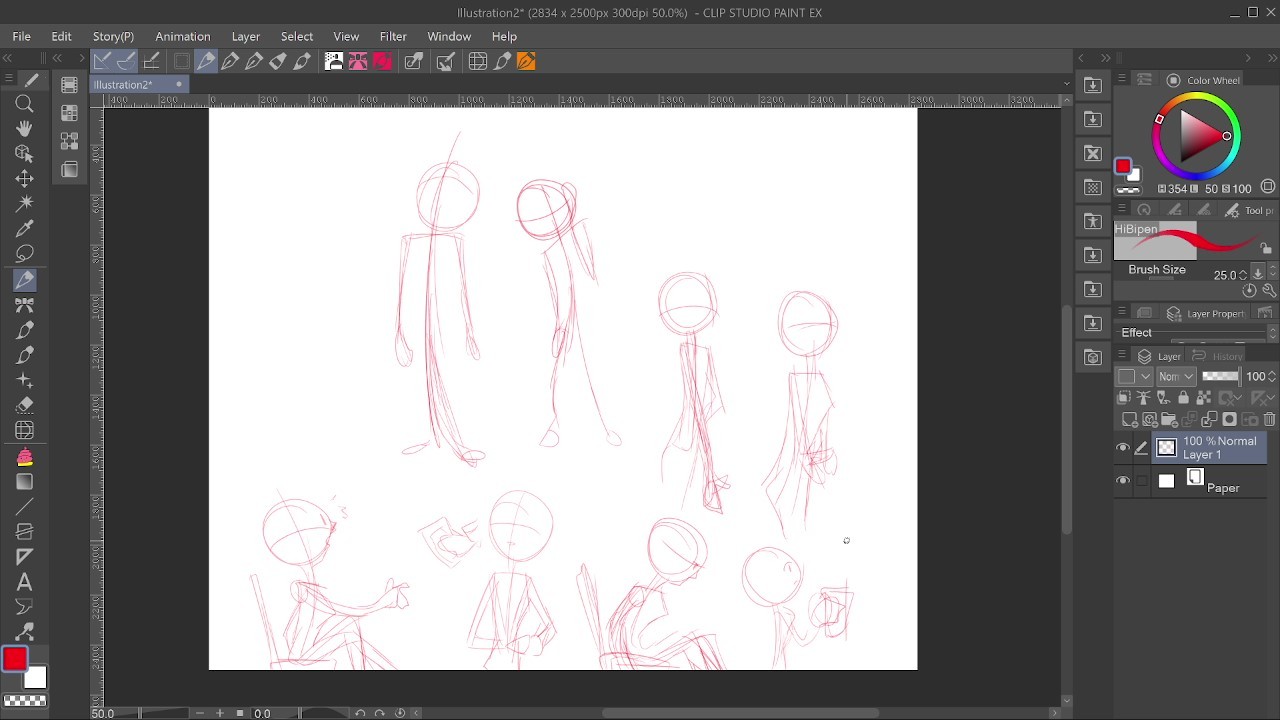Viewport: 1280px width, 720px height.
Task: Select the Text tool
Action: click(25, 582)
